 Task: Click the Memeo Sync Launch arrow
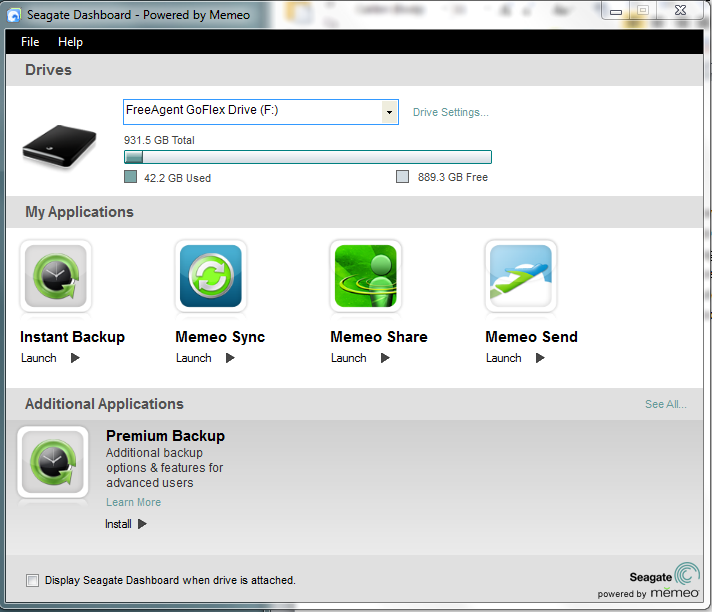click(x=230, y=358)
